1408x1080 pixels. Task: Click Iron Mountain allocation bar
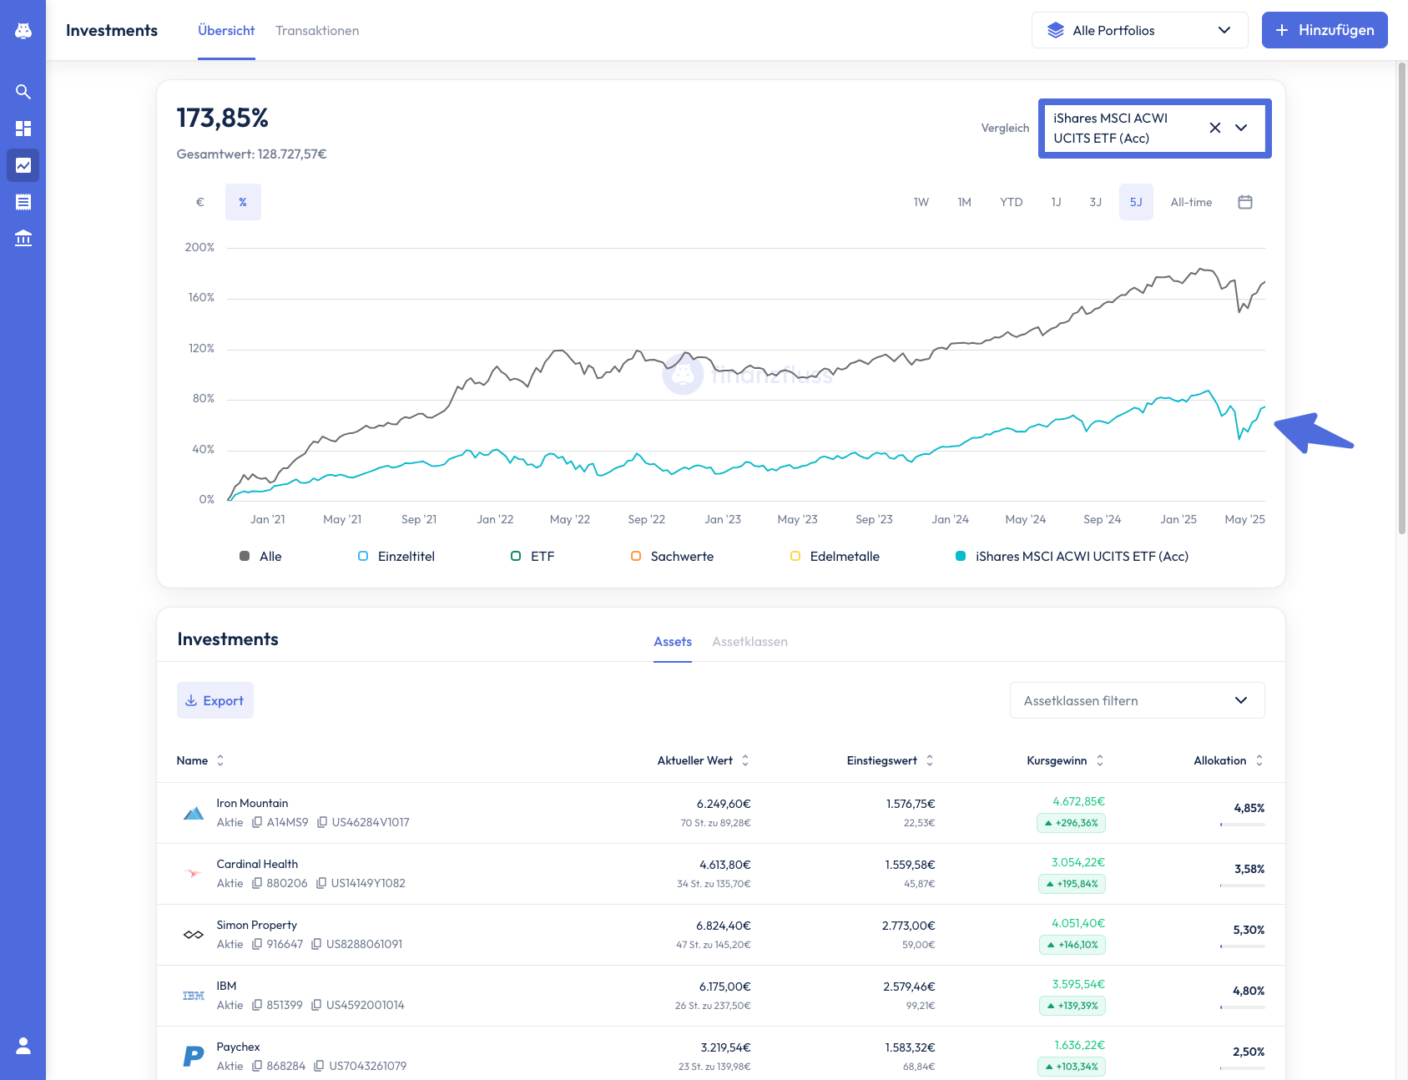pyautogui.click(x=1242, y=824)
